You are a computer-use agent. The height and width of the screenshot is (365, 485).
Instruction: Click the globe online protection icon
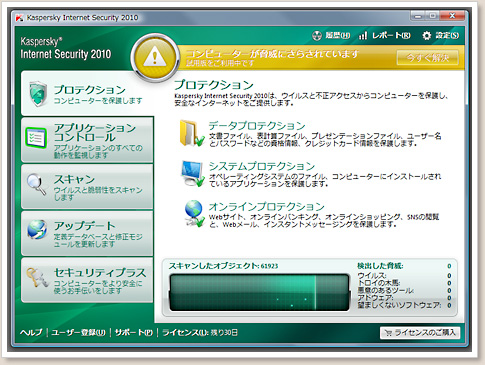[194, 214]
